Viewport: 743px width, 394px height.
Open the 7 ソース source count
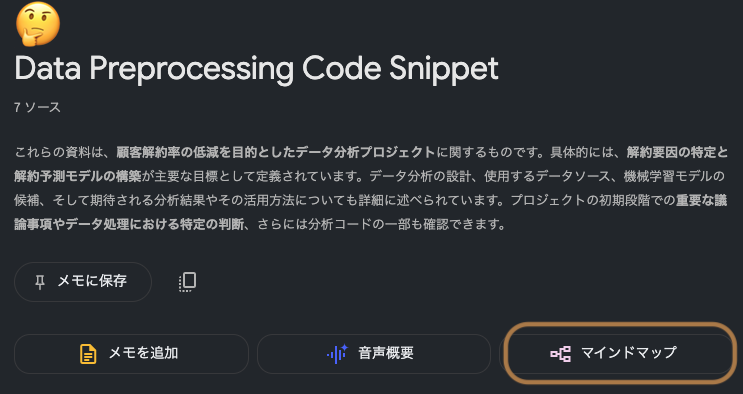[x=37, y=108]
